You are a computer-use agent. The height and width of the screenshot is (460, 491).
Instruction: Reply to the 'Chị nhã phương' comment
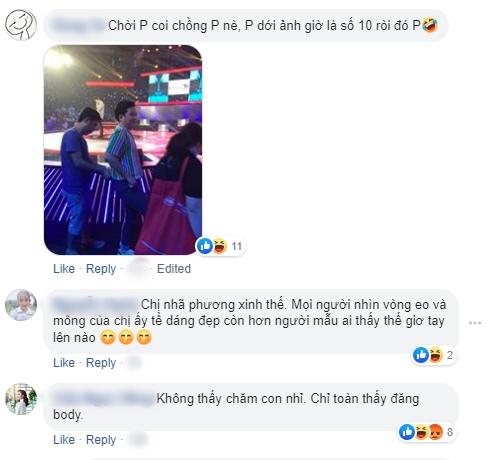pos(101,363)
